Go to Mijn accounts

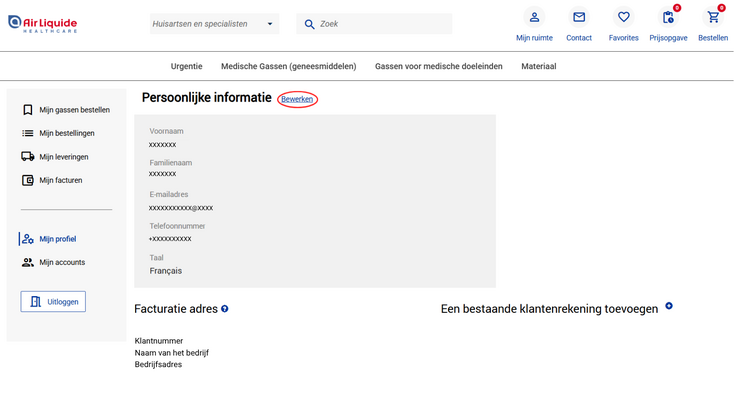point(62,262)
